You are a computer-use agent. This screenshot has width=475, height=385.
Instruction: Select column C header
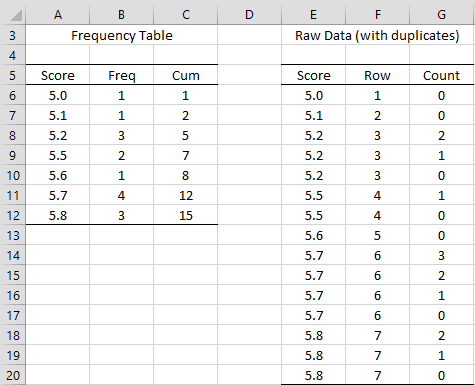(186, 15)
